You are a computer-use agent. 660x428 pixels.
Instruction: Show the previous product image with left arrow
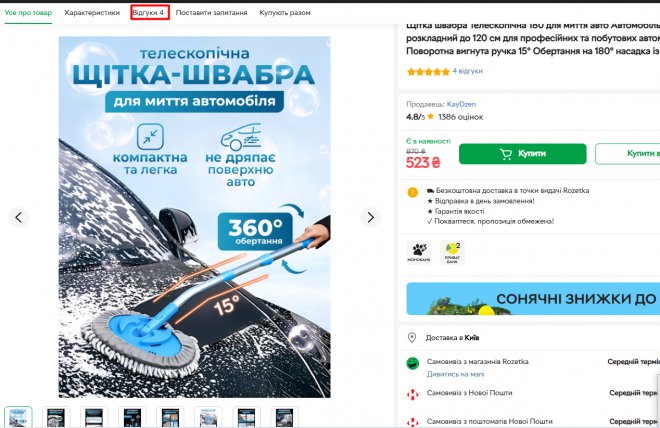(19, 217)
